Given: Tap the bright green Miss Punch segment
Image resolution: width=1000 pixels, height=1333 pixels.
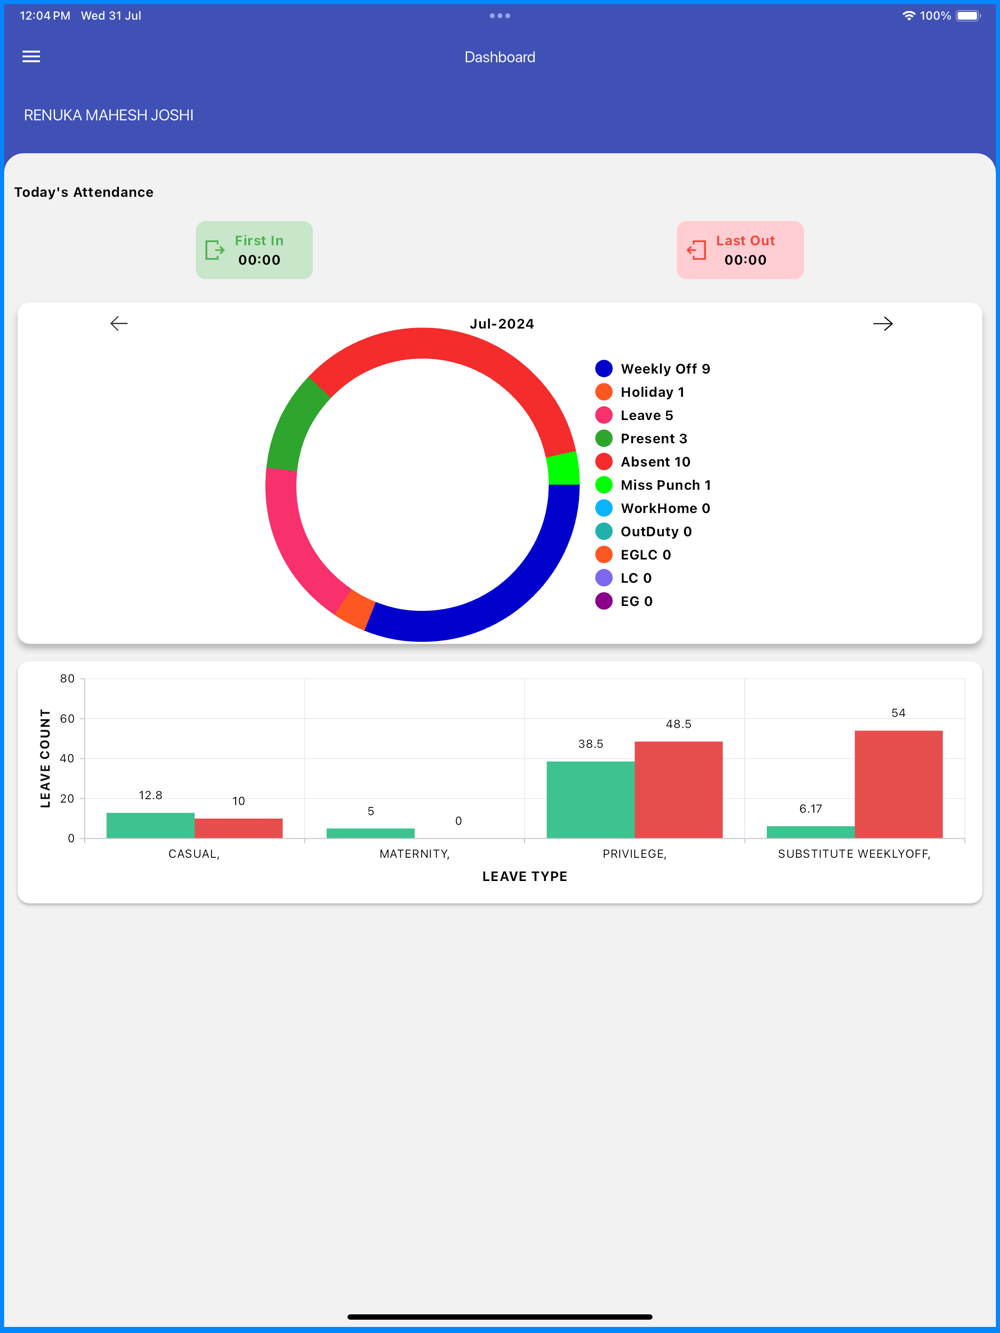Looking at the screenshot, I should click(564, 469).
